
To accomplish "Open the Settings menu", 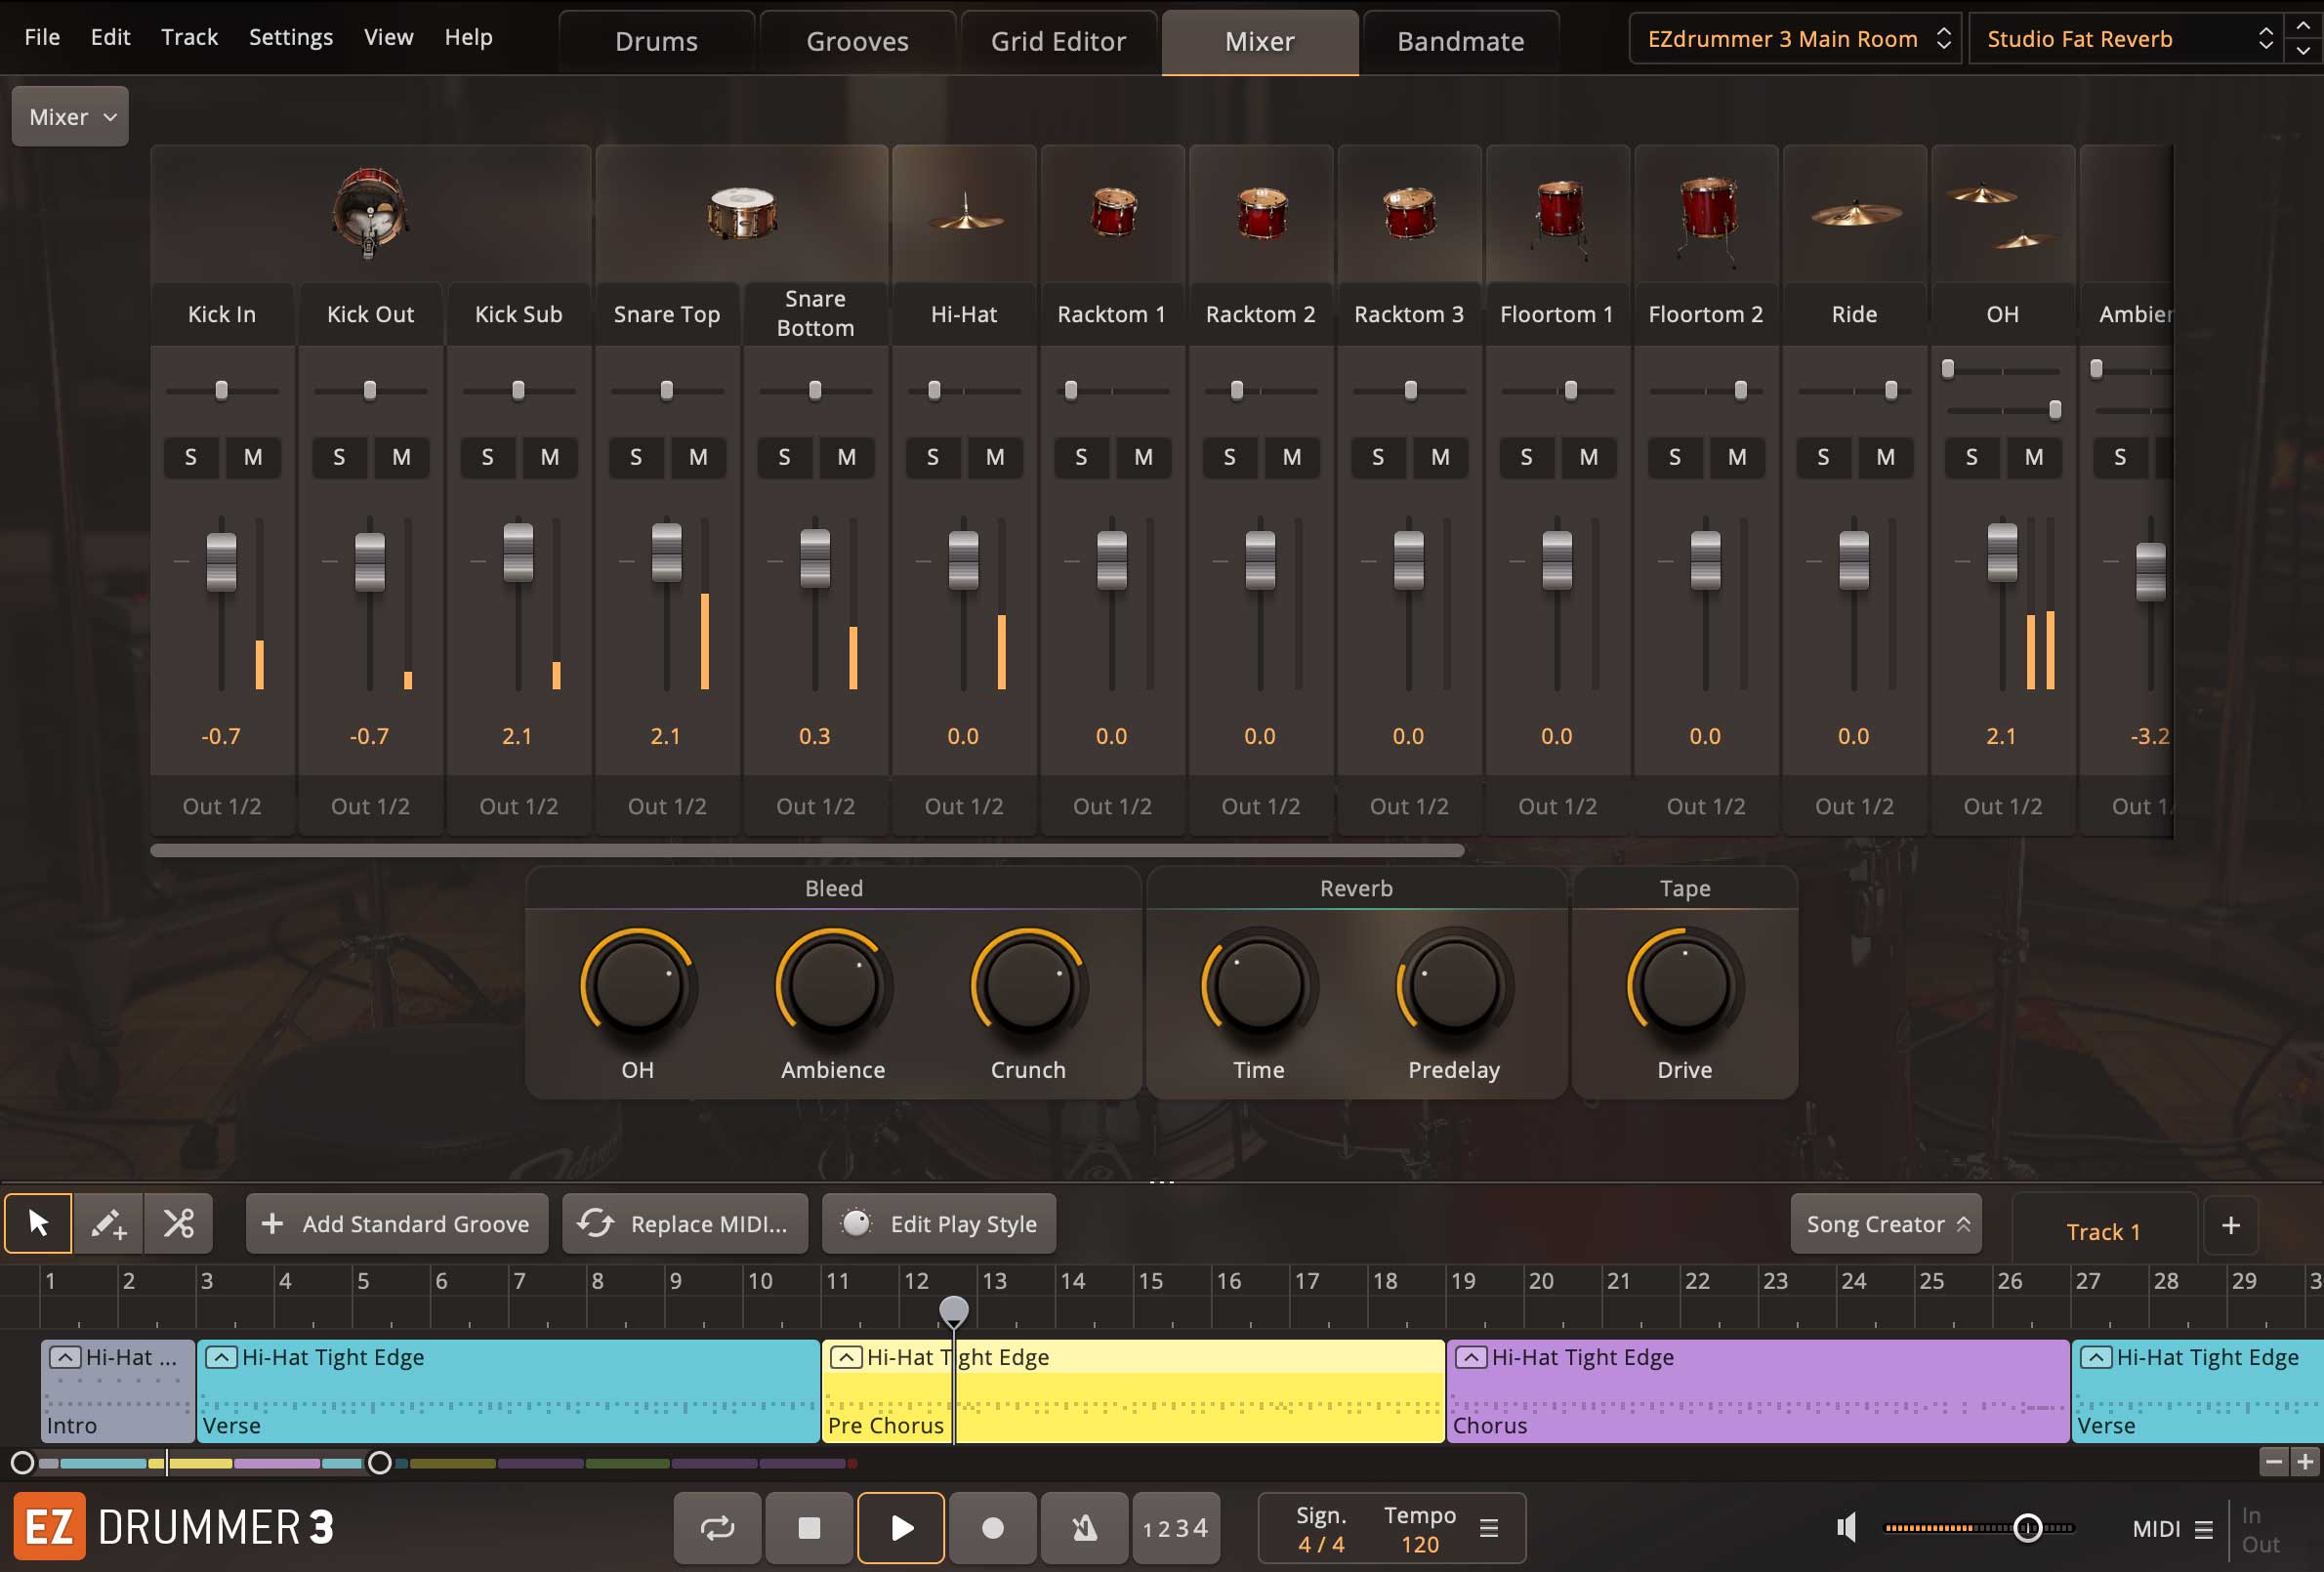I will [x=290, y=37].
